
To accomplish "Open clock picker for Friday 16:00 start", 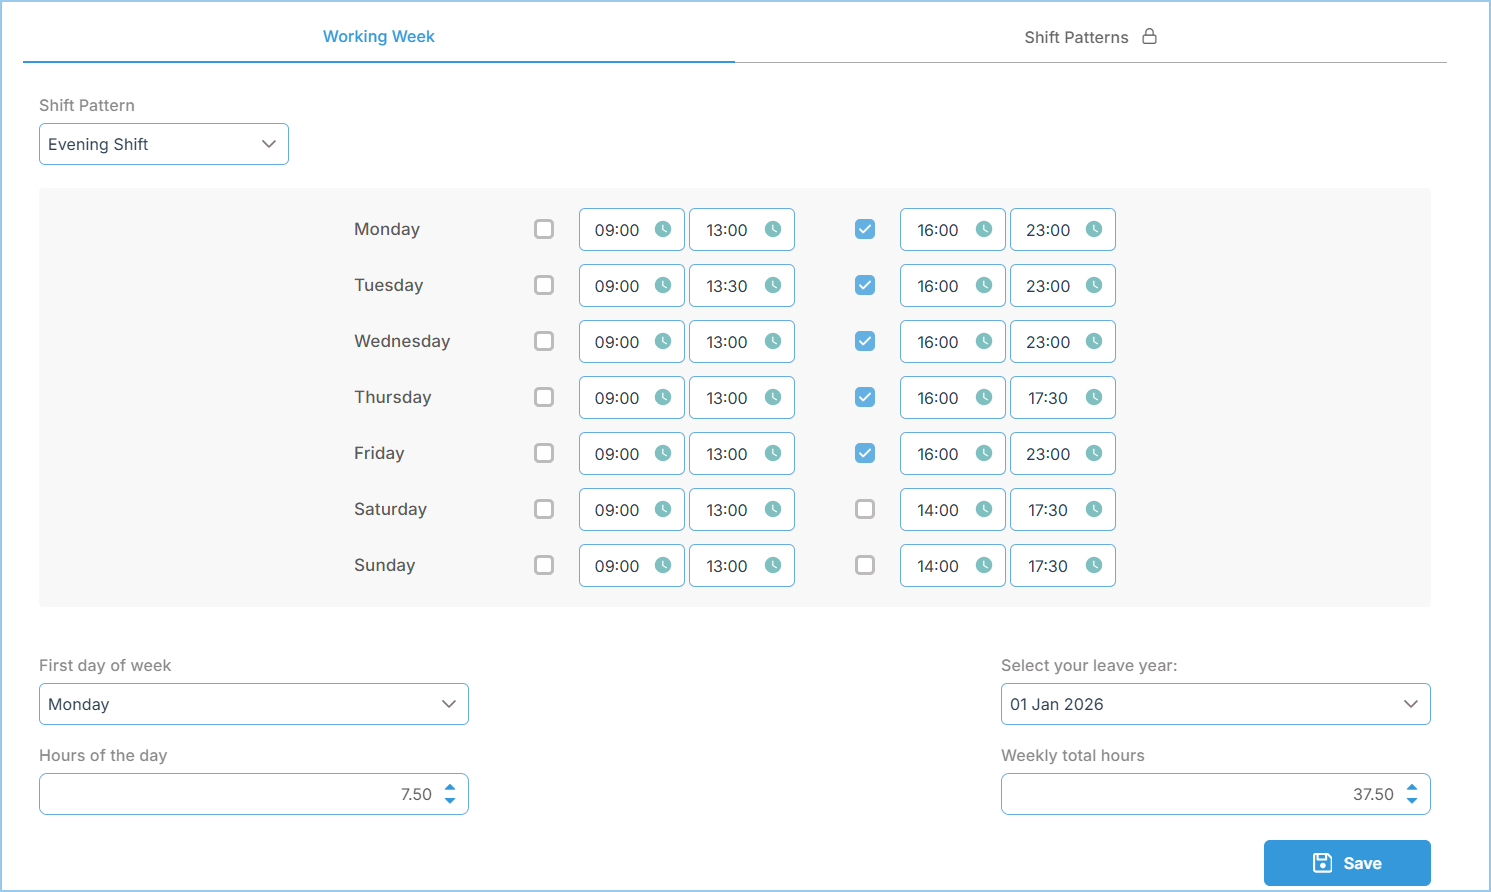I will coord(984,453).
